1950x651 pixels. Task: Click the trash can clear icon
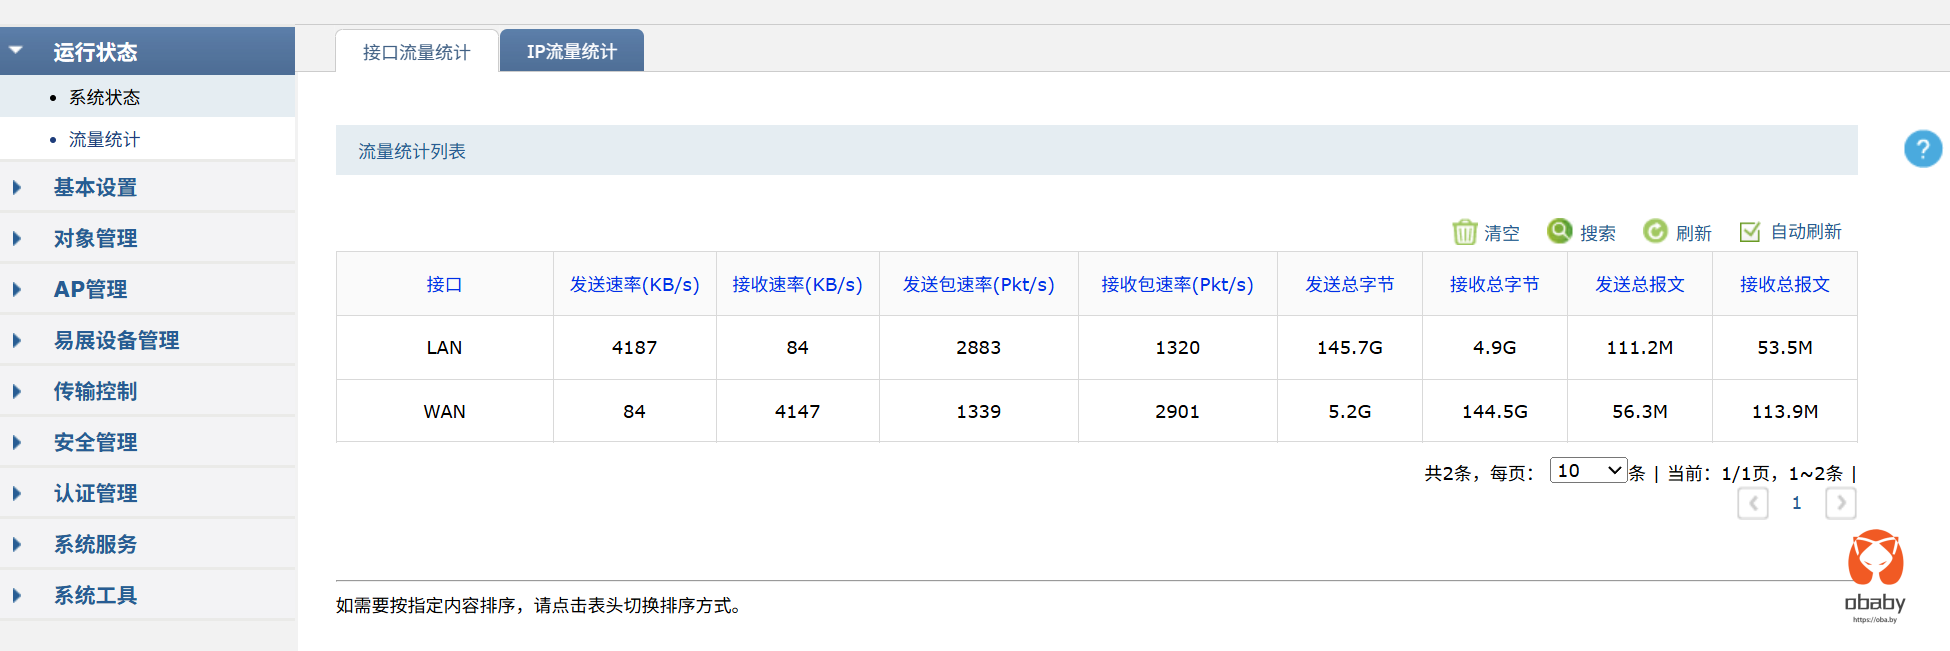pos(1464,232)
